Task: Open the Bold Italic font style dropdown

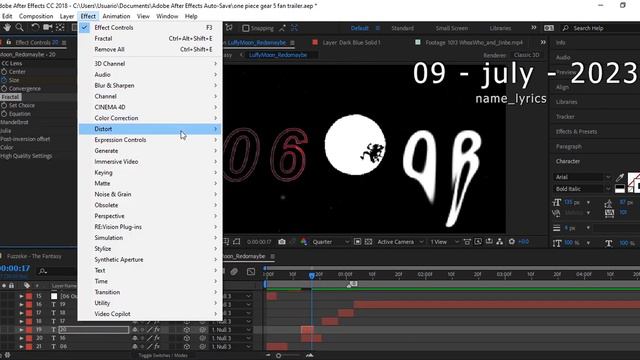Action: (582, 189)
